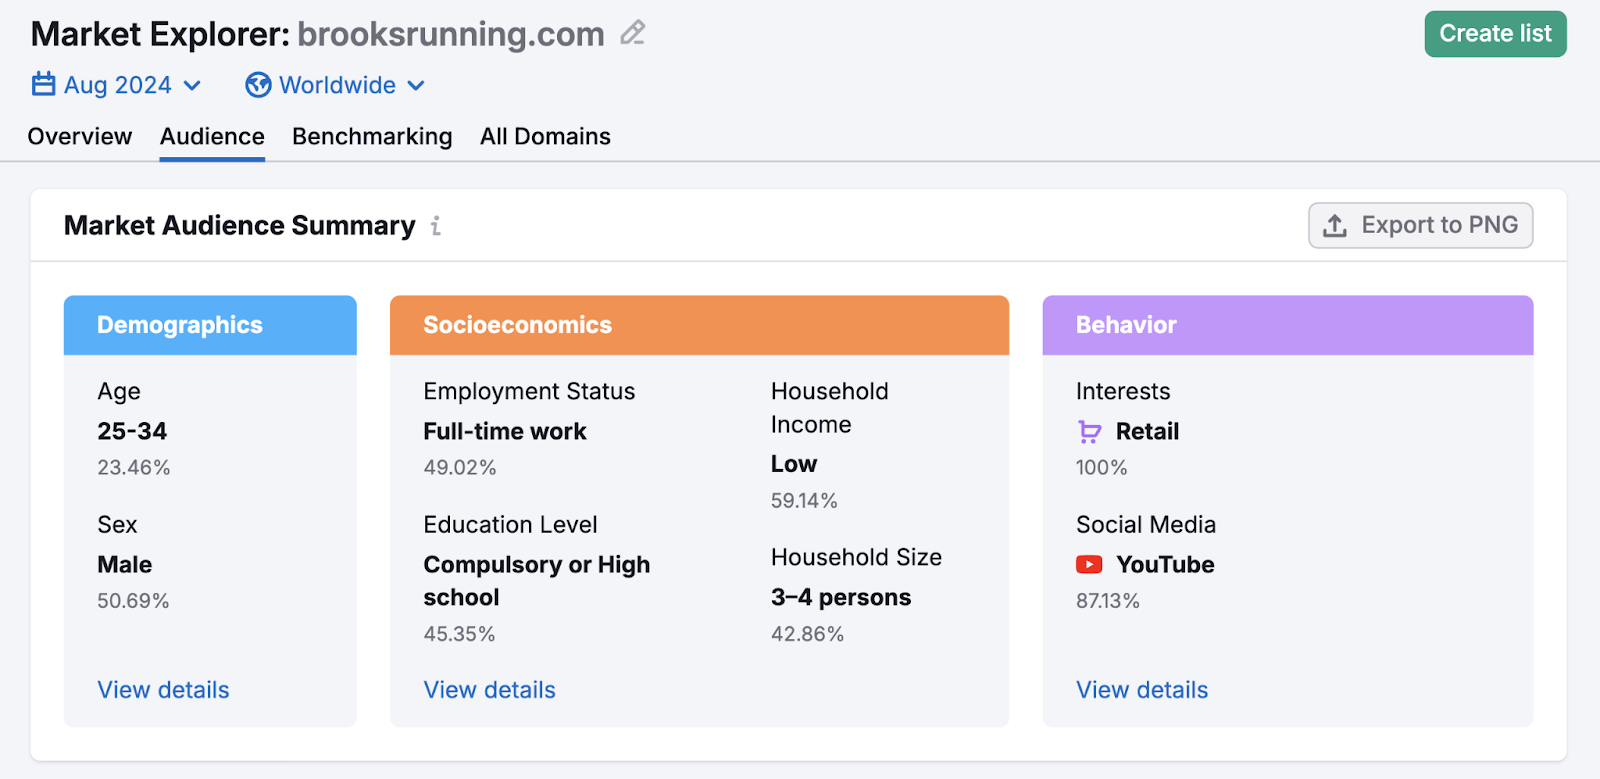Image resolution: width=1600 pixels, height=779 pixels.
Task: Click the upload icon in Export to PNG
Action: (1335, 226)
